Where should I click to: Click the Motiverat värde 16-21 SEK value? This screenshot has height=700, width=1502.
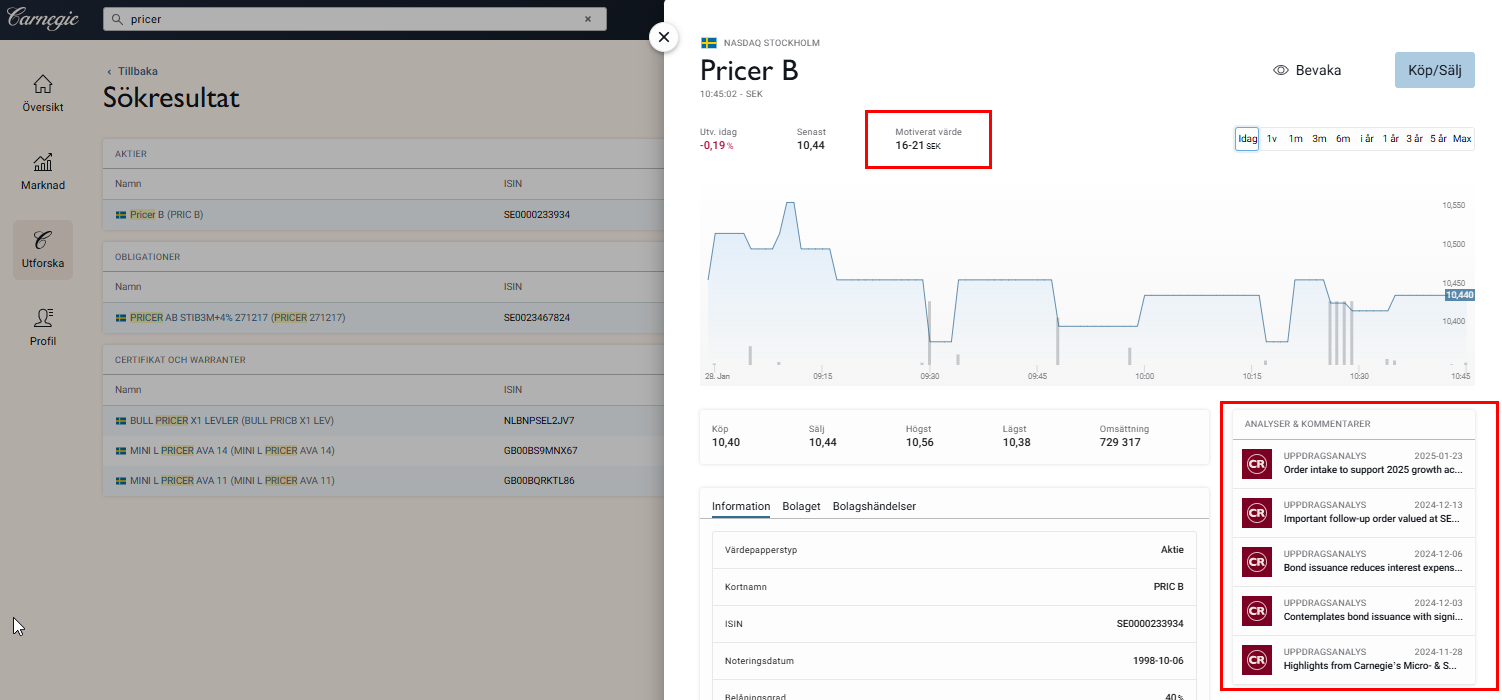click(918, 145)
